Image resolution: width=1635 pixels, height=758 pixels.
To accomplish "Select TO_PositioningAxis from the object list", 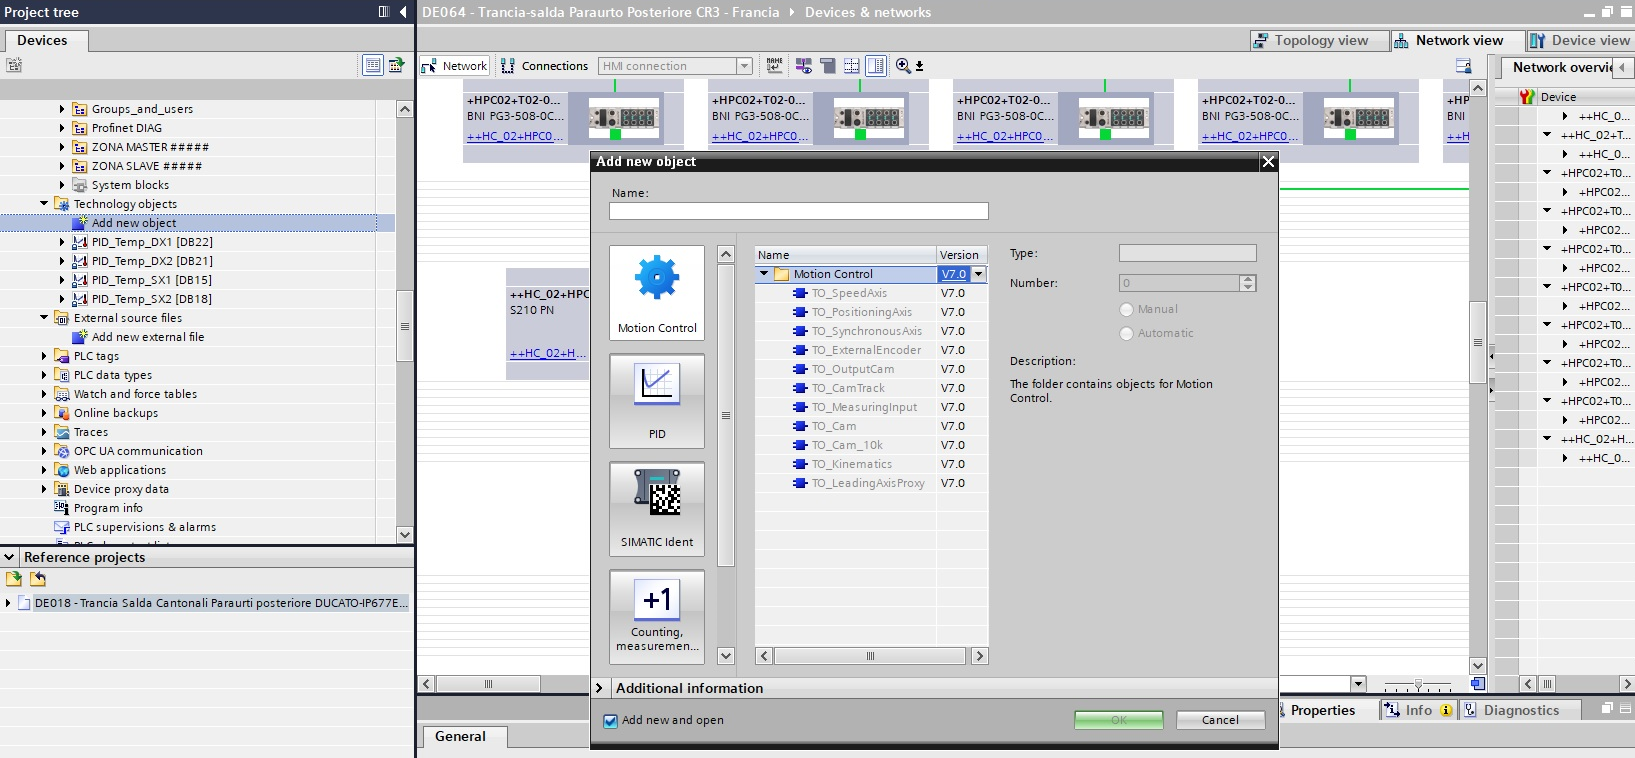I will (x=861, y=312).
